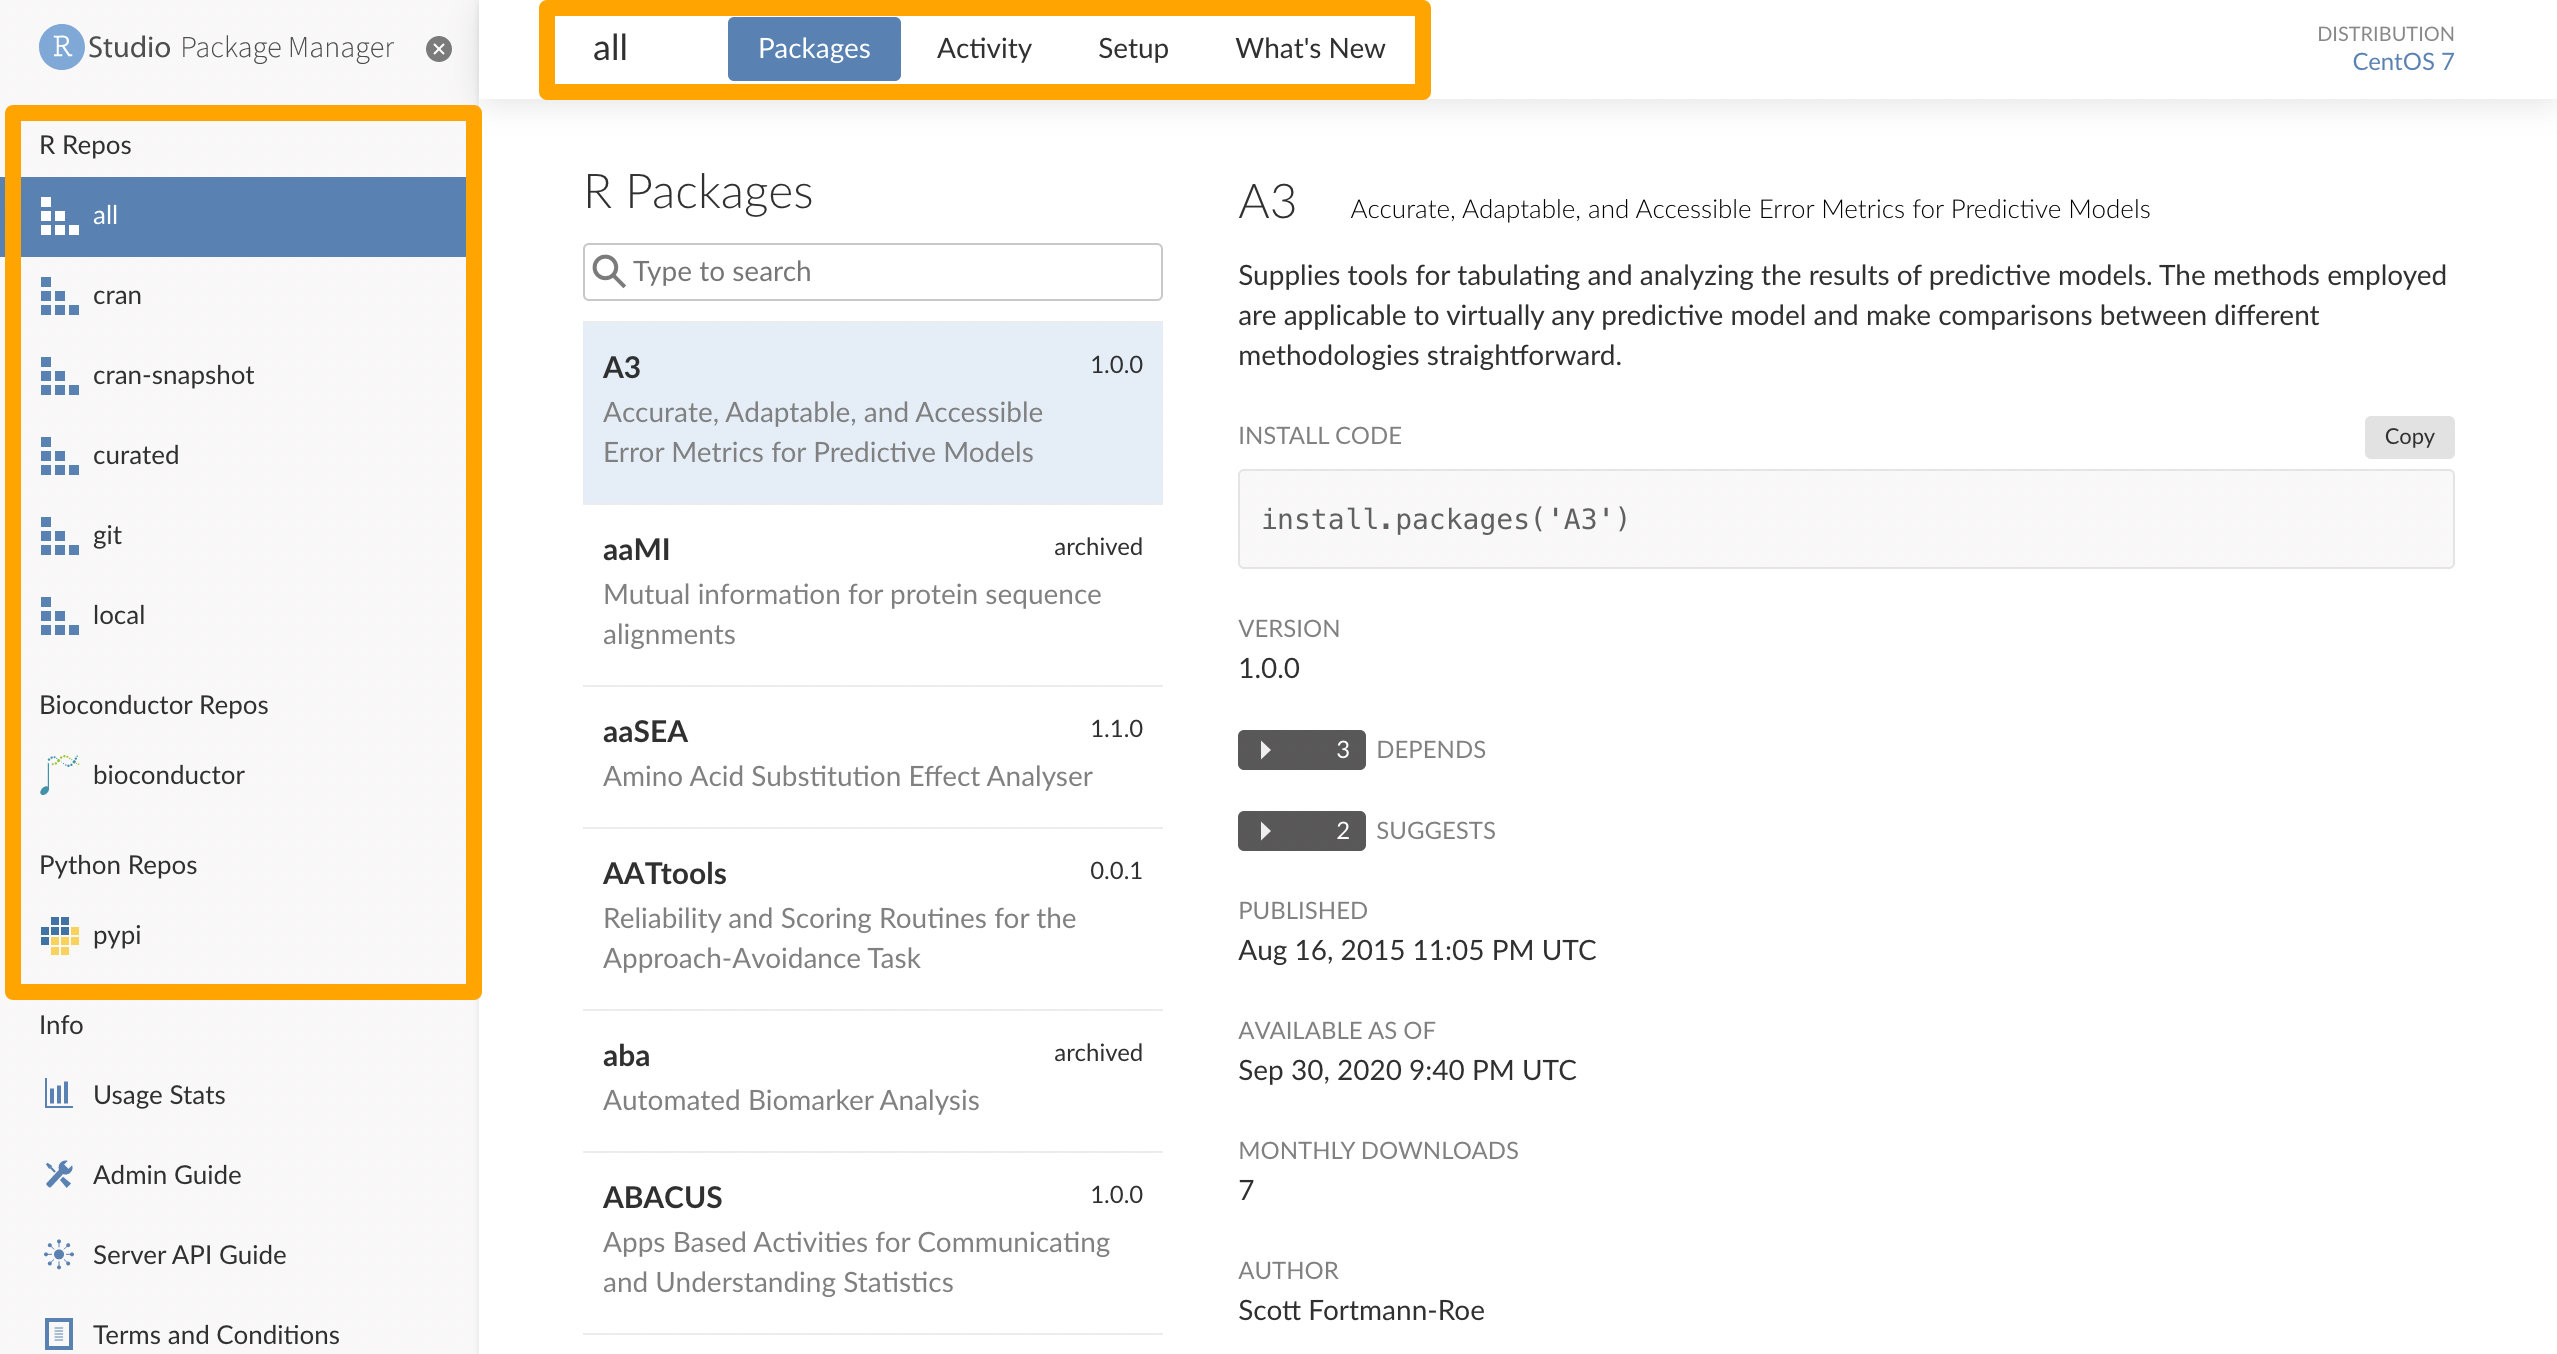Select the ABACUS package entry
Image resolution: width=2557 pixels, height=1354 pixels.
[872, 1242]
